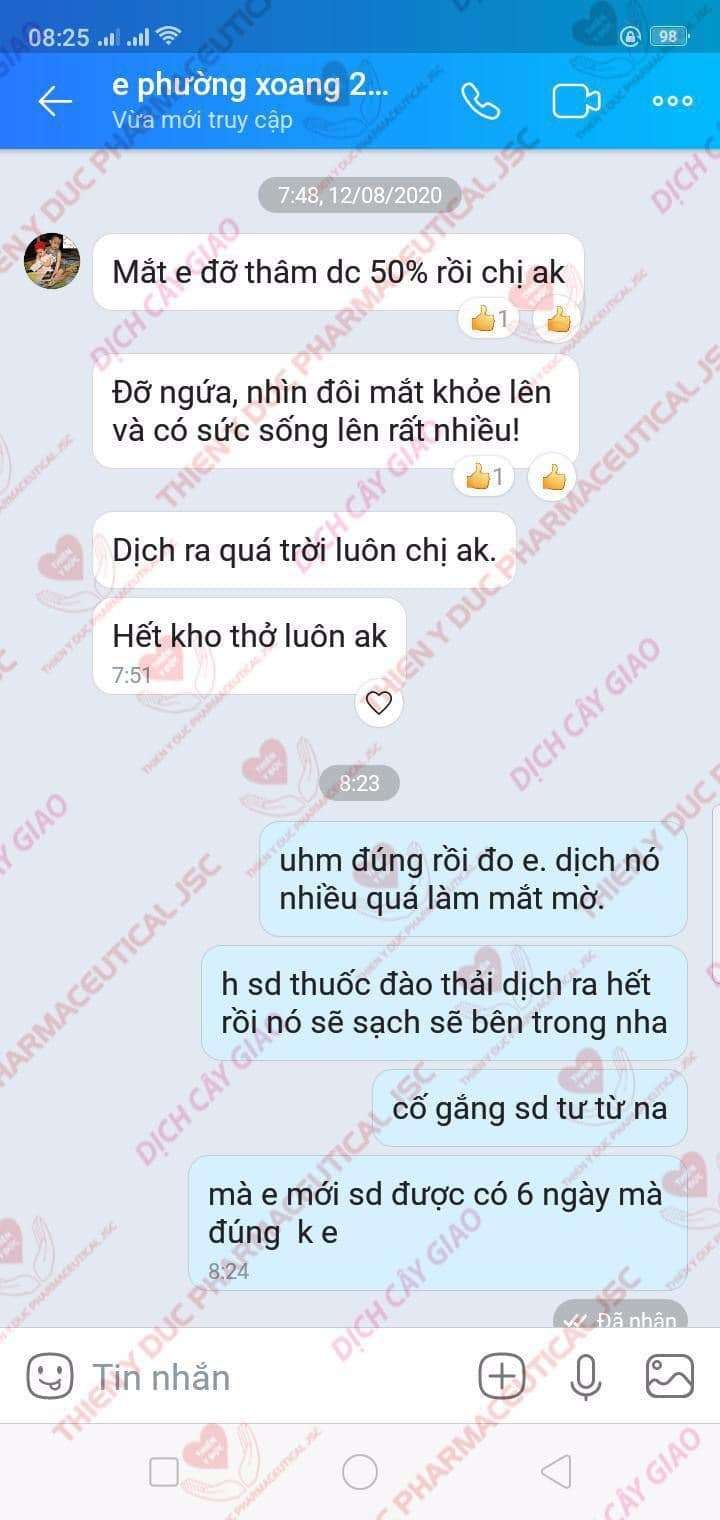720x1520 pixels.
Task: Open sticker picker smiley face icon
Action: [x=49, y=1376]
